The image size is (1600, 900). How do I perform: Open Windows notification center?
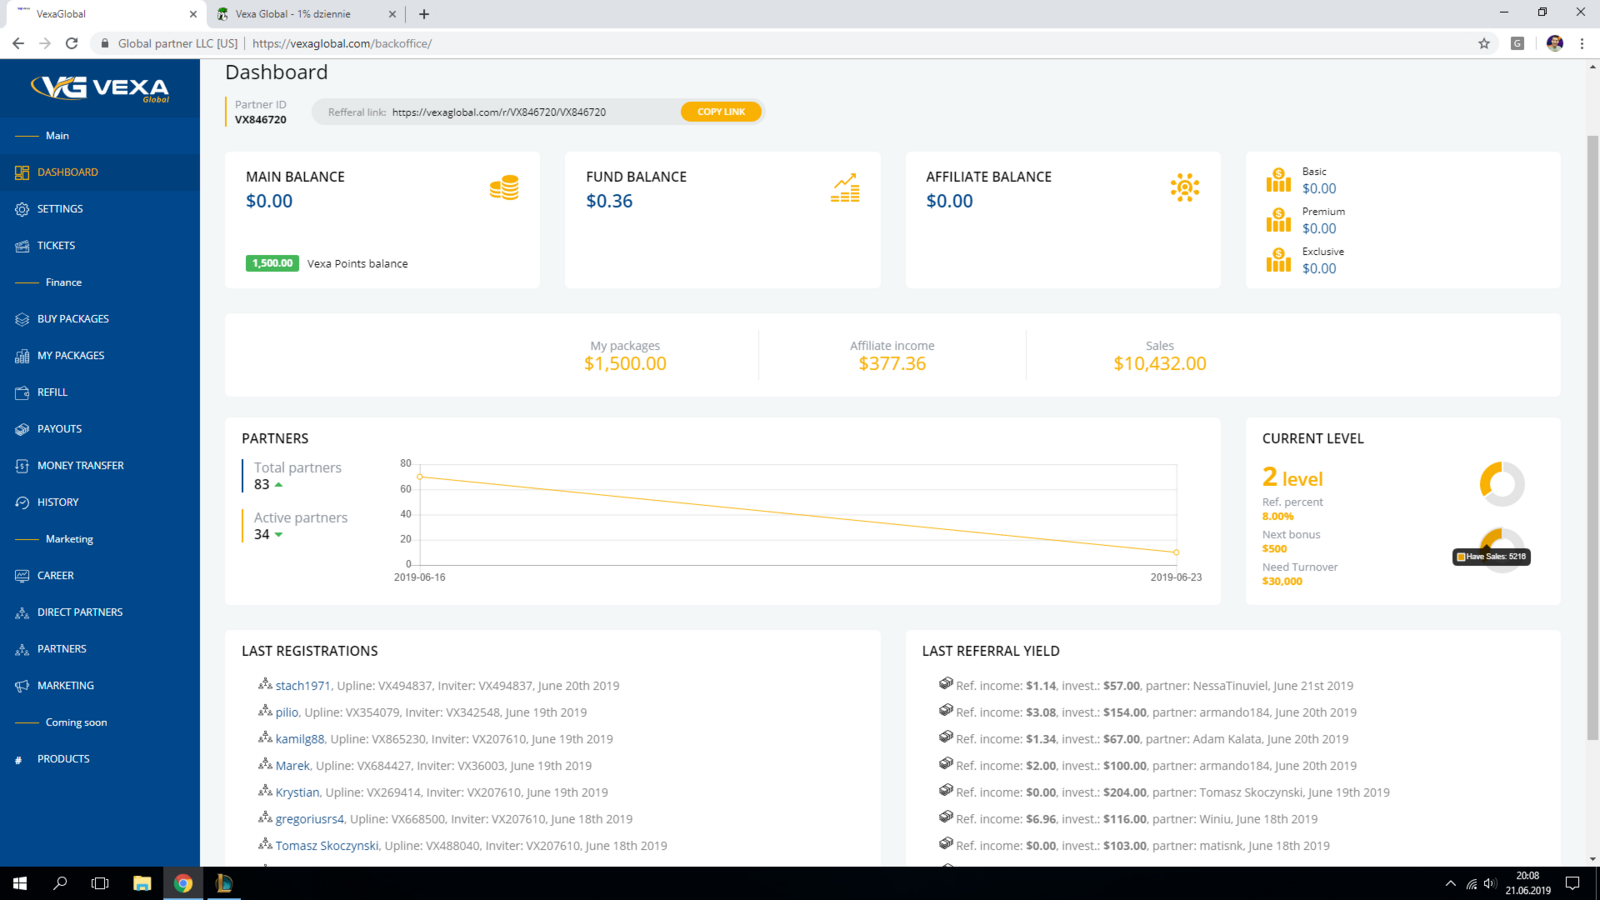click(x=1572, y=883)
